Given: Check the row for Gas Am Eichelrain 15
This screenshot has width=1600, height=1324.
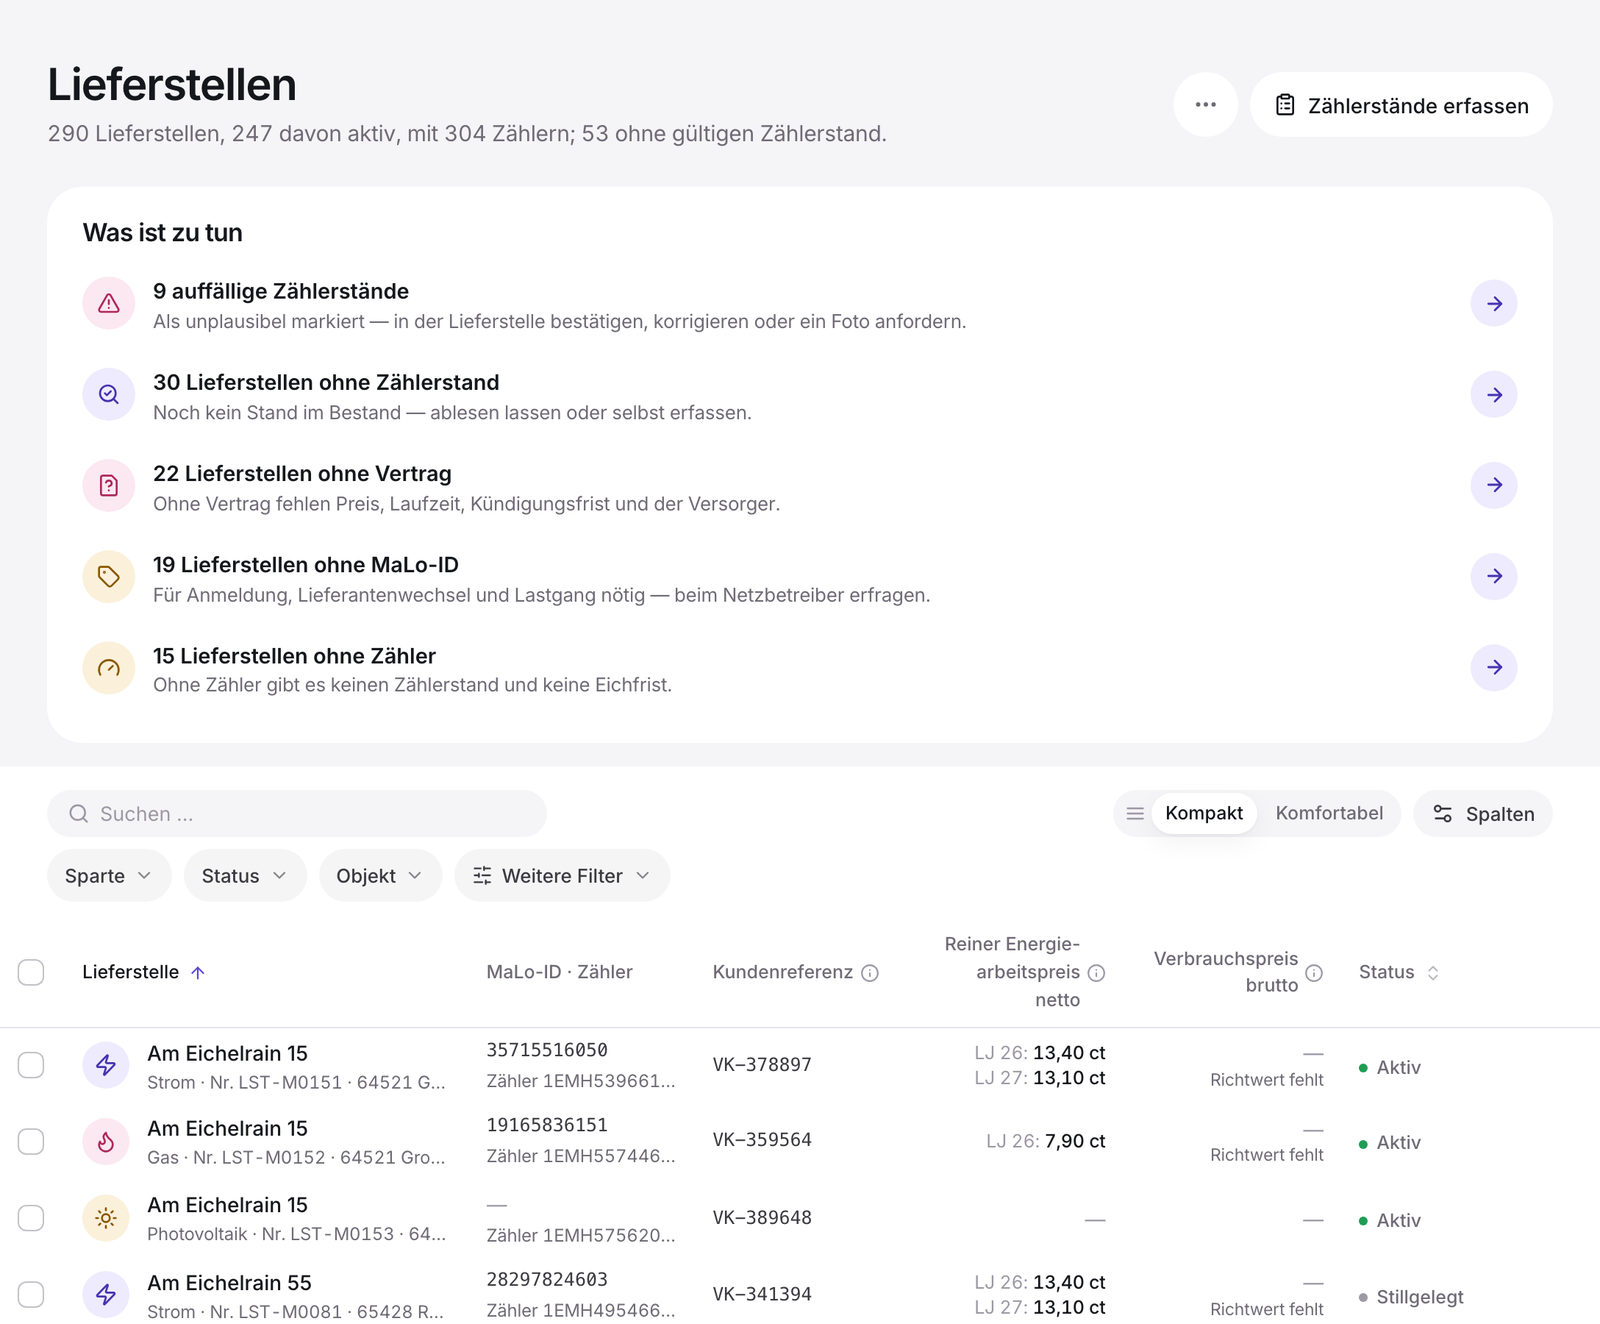Looking at the screenshot, I should coord(31,1142).
